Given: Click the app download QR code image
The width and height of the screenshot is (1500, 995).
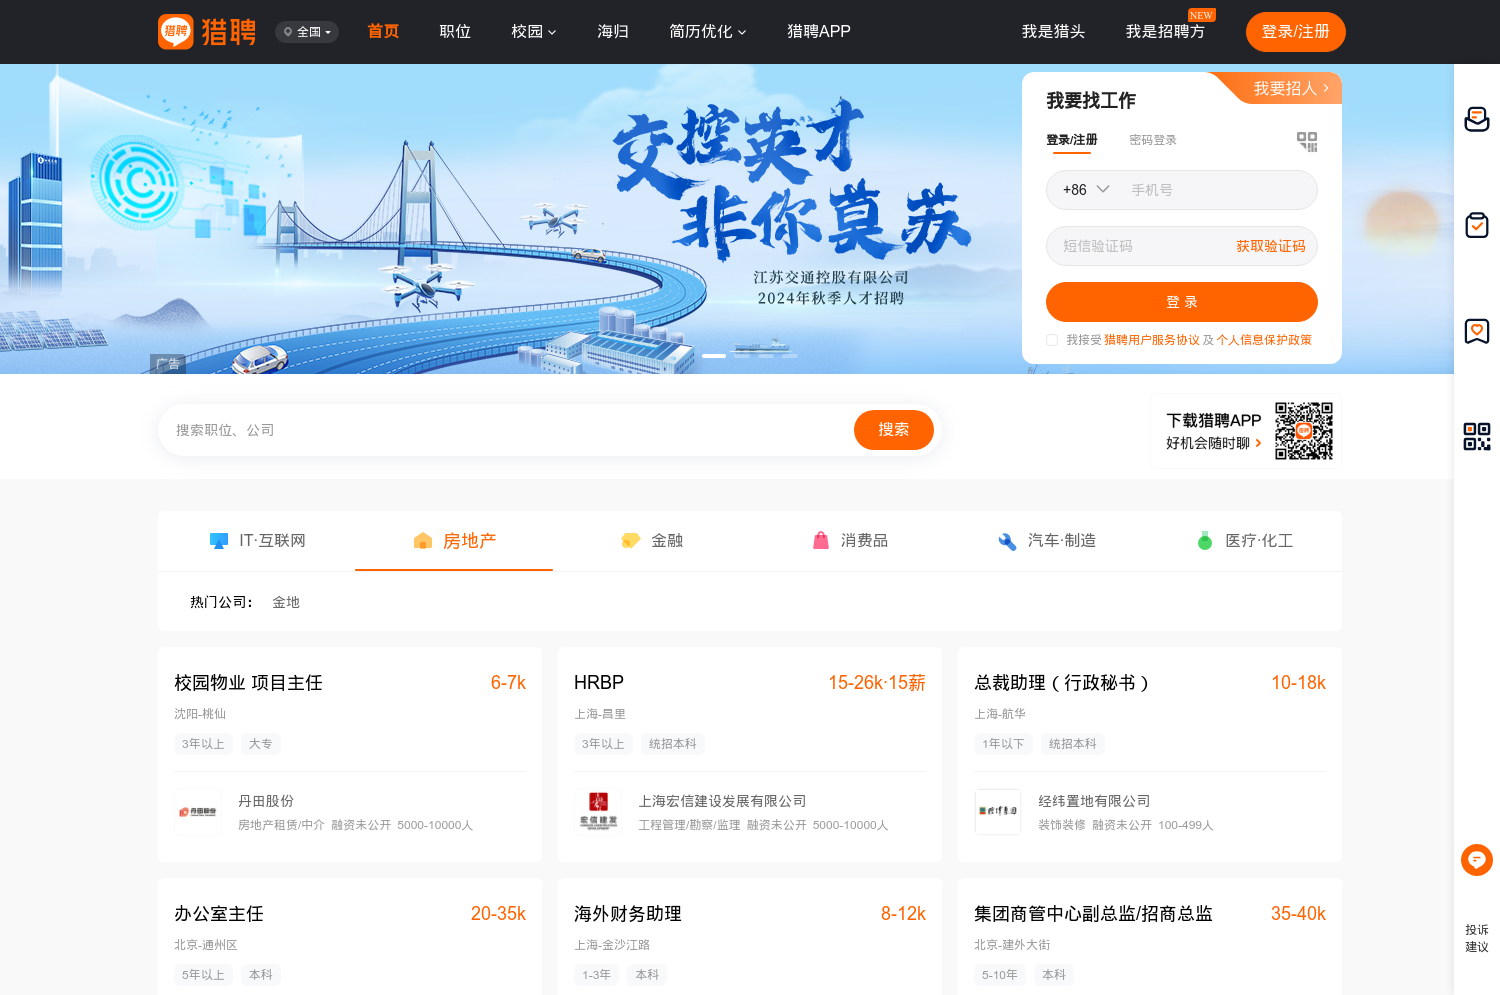Looking at the screenshot, I should coord(1304,431).
